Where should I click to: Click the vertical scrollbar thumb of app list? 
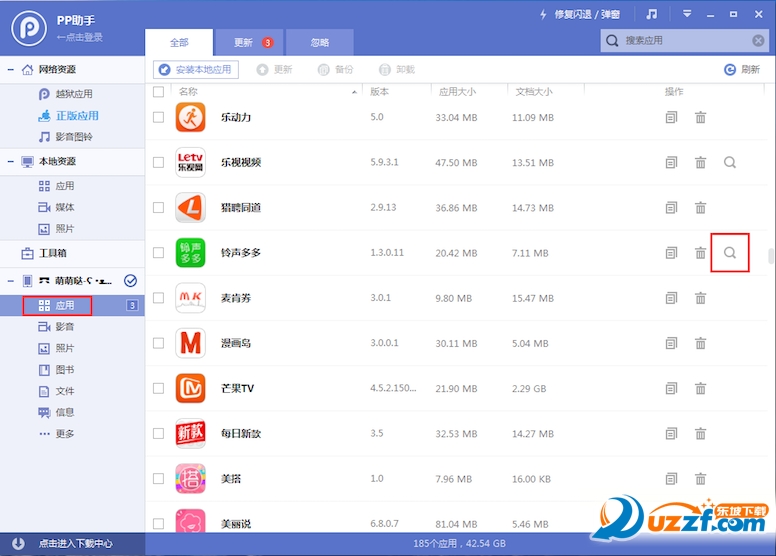pyautogui.click(x=771, y=256)
